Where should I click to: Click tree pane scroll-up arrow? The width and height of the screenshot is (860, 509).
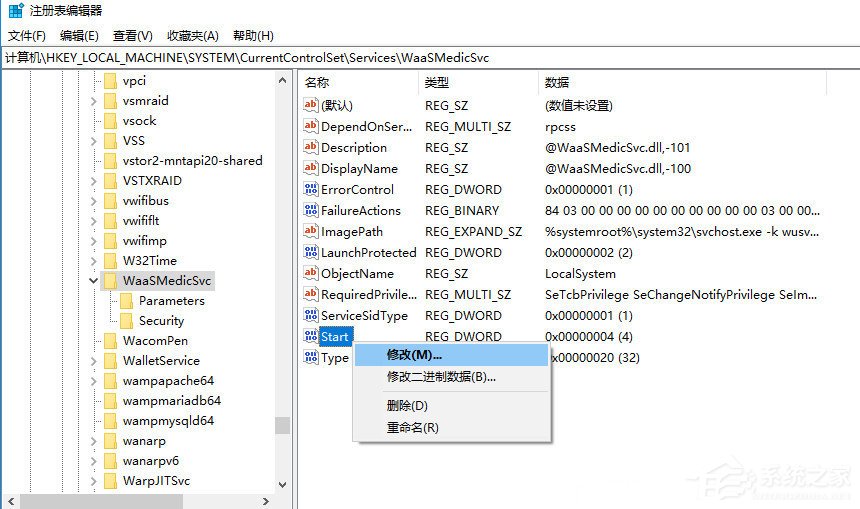tap(282, 81)
